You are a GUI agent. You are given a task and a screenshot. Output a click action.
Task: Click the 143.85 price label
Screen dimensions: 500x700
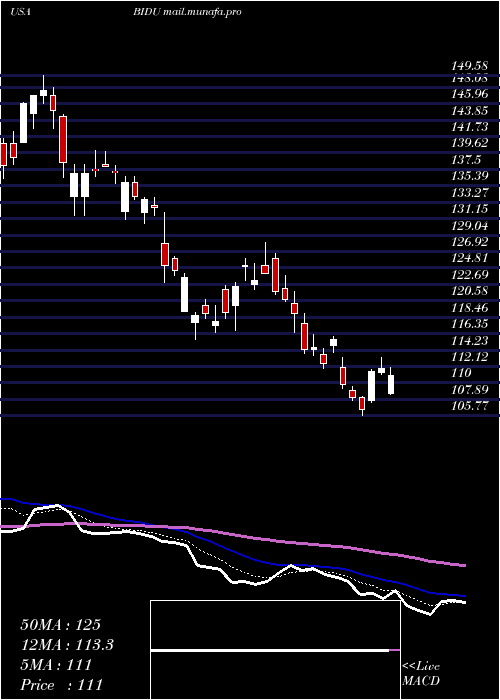tap(470, 111)
